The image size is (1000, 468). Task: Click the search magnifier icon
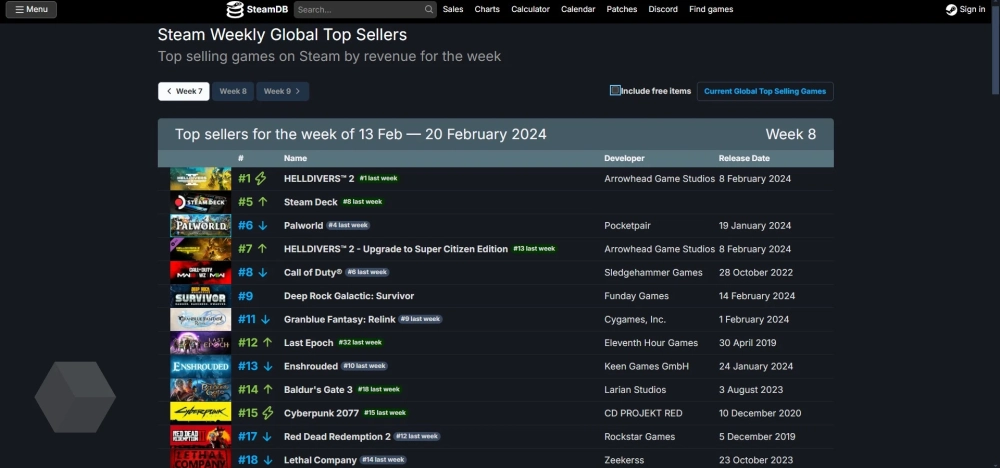[x=428, y=10]
